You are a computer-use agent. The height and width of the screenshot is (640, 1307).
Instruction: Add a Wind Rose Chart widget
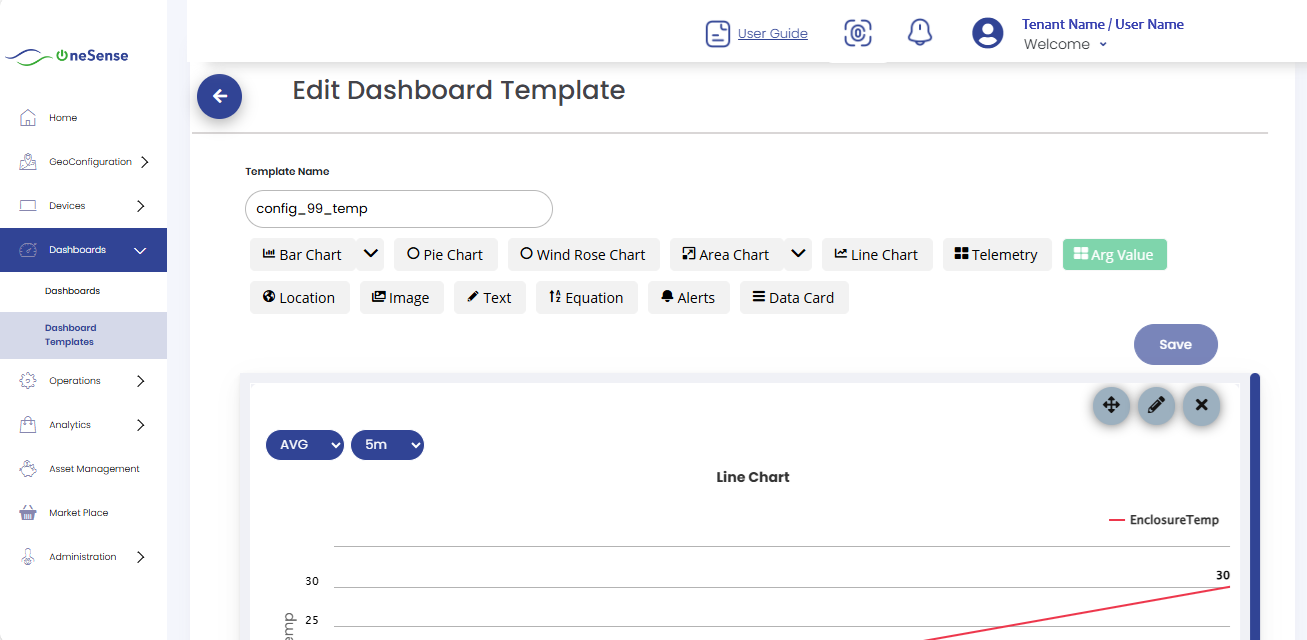pyautogui.click(x=583, y=255)
